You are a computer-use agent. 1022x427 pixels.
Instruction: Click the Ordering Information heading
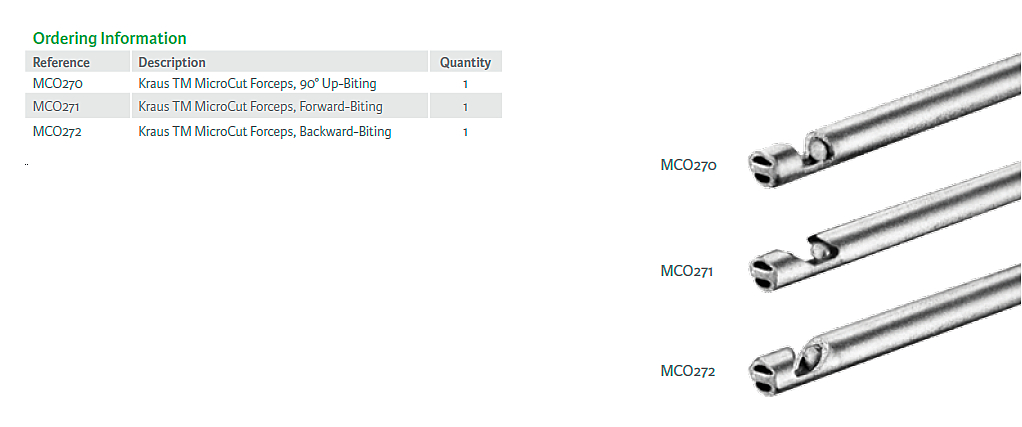point(109,38)
